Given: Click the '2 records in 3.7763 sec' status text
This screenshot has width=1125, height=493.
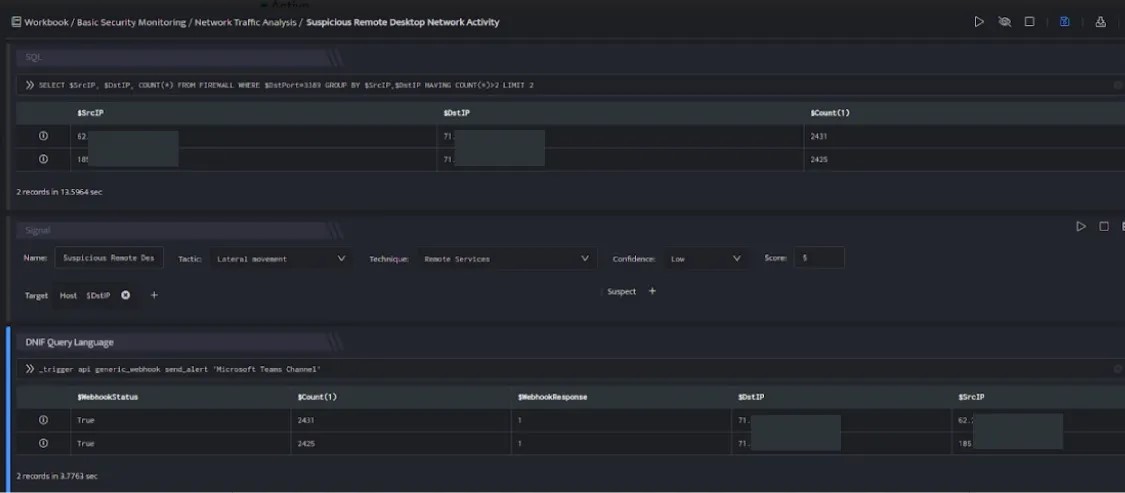Looking at the screenshot, I should pos(57,476).
